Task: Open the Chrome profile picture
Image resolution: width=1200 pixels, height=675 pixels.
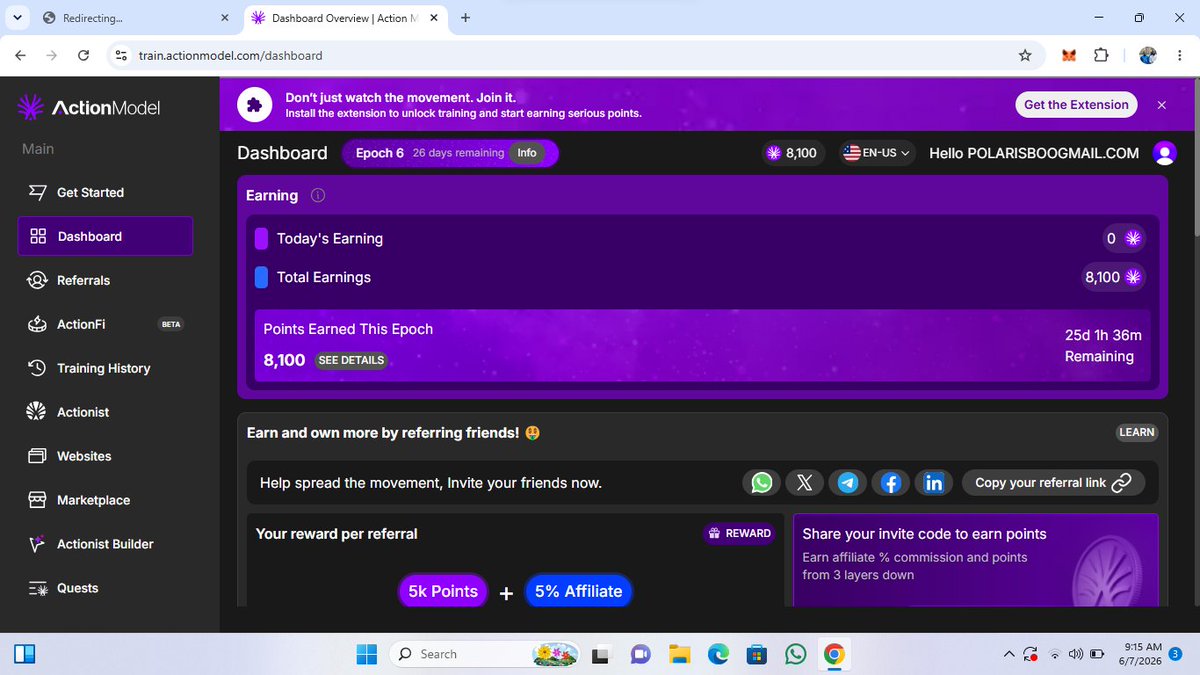Action: tap(1148, 56)
